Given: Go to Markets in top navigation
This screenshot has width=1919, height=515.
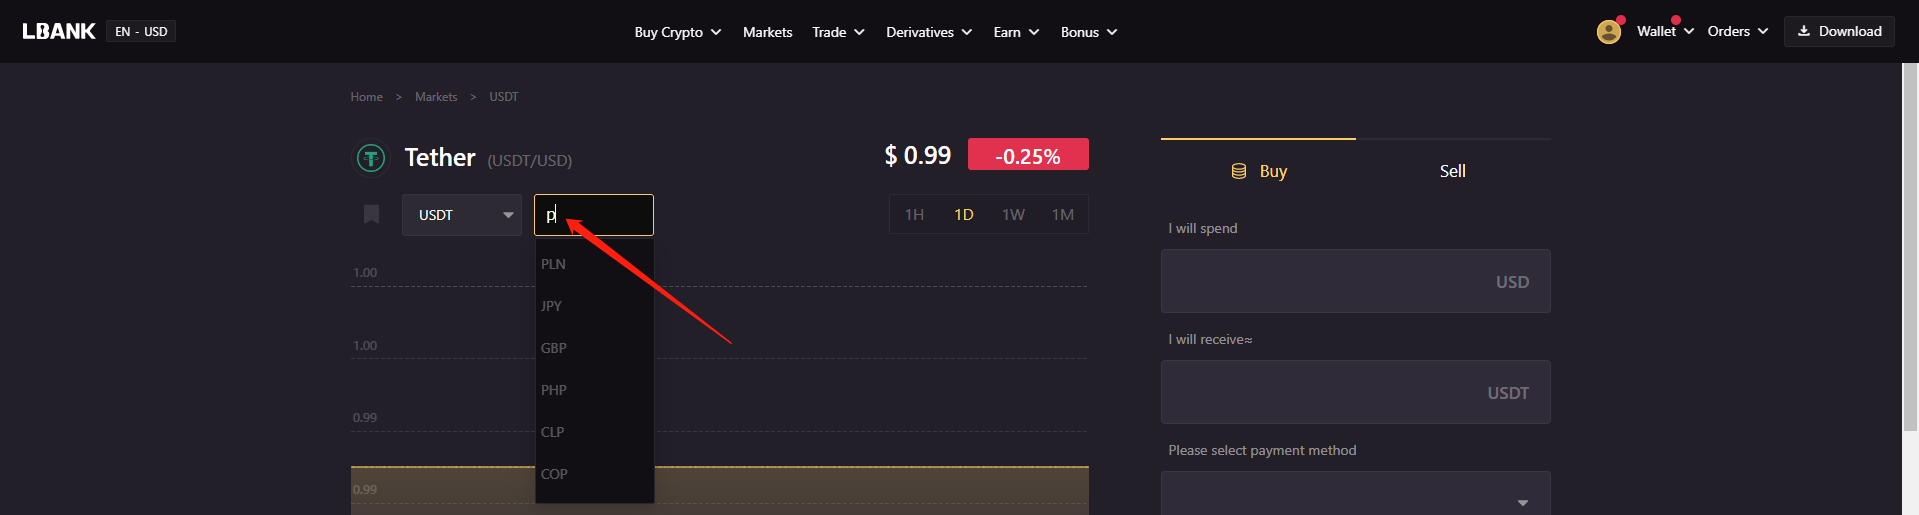Looking at the screenshot, I should pyautogui.click(x=767, y=32).
